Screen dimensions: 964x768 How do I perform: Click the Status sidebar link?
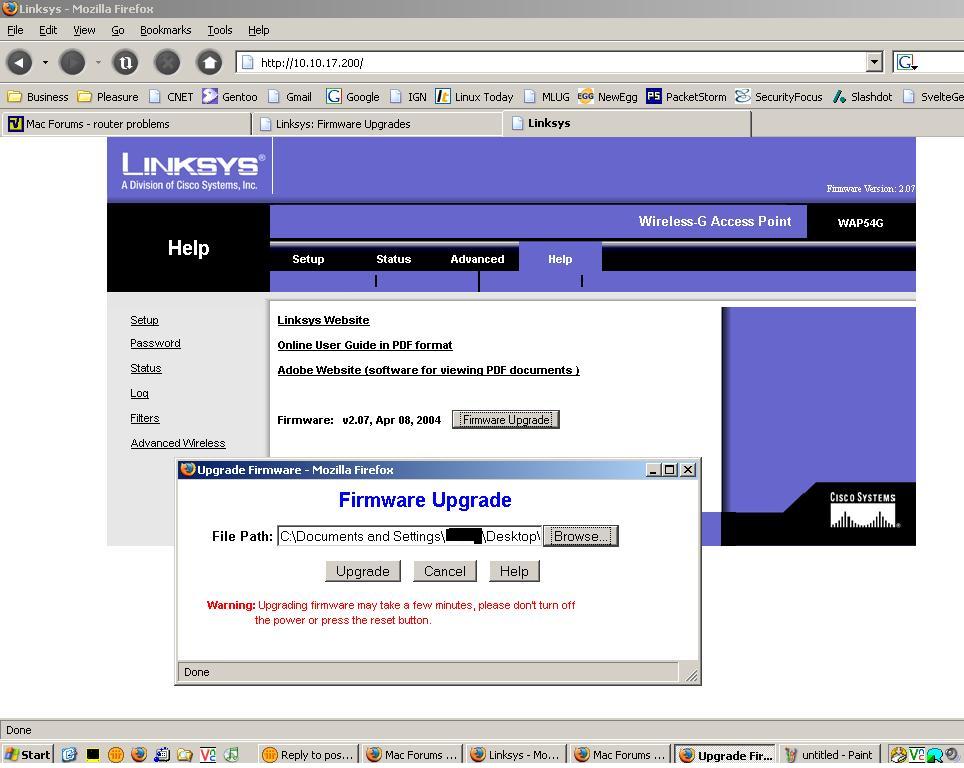pyautogui.click(x=146, y=368)
